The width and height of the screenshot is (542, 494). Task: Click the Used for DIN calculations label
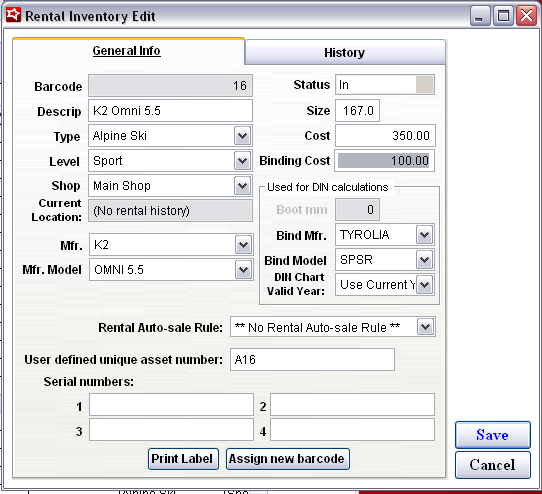[328, 187]
